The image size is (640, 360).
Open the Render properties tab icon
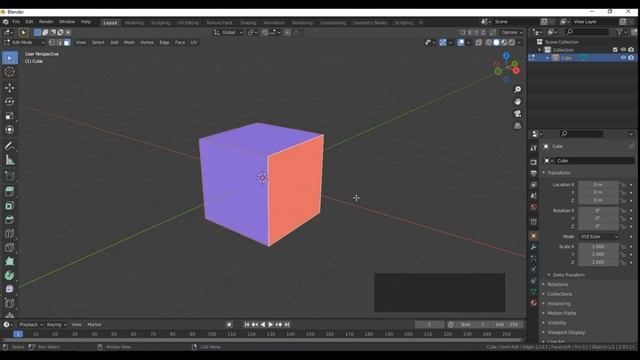click(x=533, y=162)
